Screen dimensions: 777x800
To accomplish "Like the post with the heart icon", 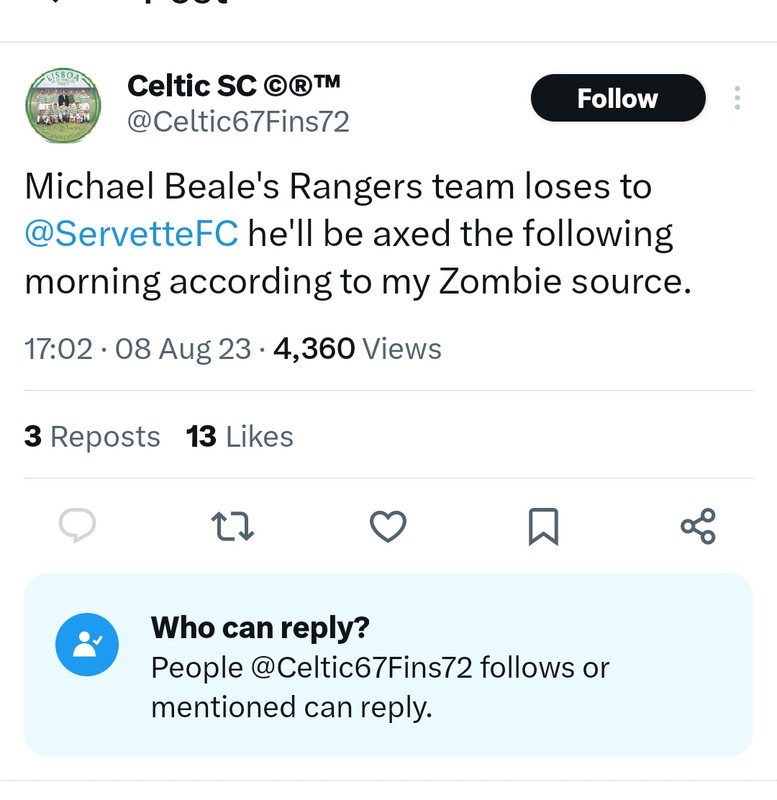I will [388, 525].
